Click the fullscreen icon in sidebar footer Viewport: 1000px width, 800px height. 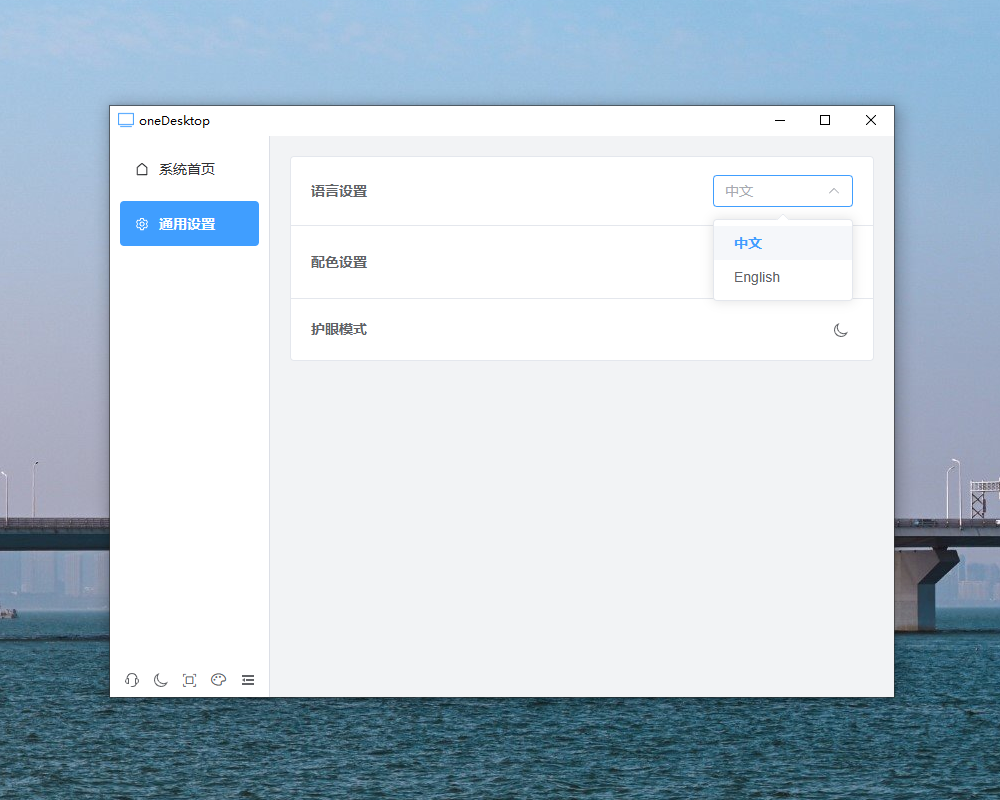tap(189, 680)
